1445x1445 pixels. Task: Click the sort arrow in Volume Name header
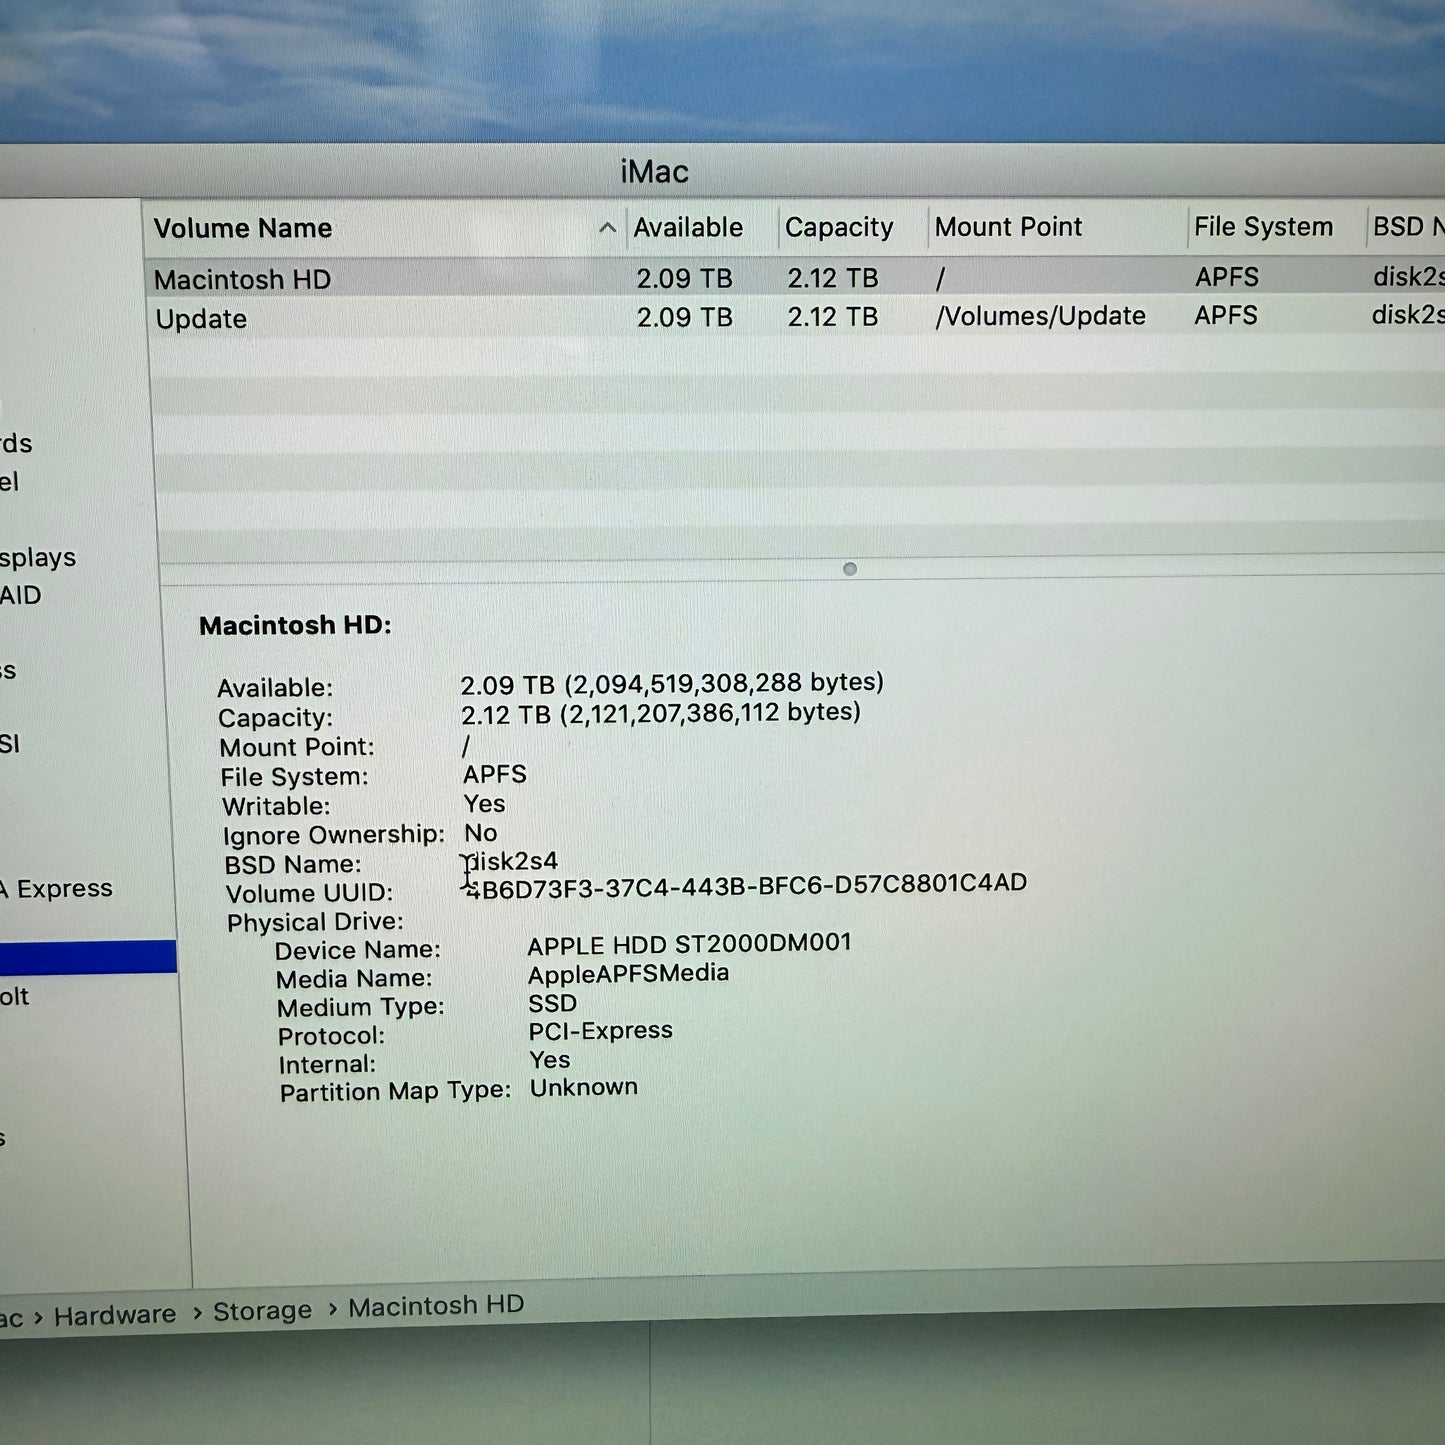click(x=606, y=228)
